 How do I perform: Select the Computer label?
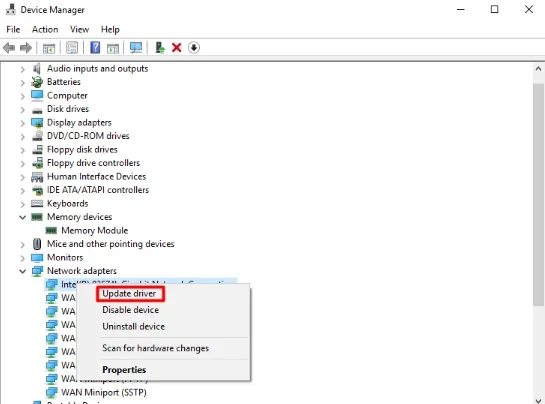coord(67,96)
